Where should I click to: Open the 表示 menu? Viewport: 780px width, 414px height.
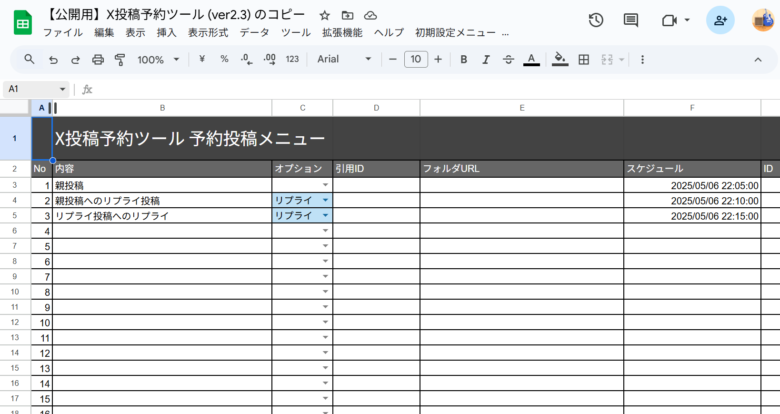135,33
